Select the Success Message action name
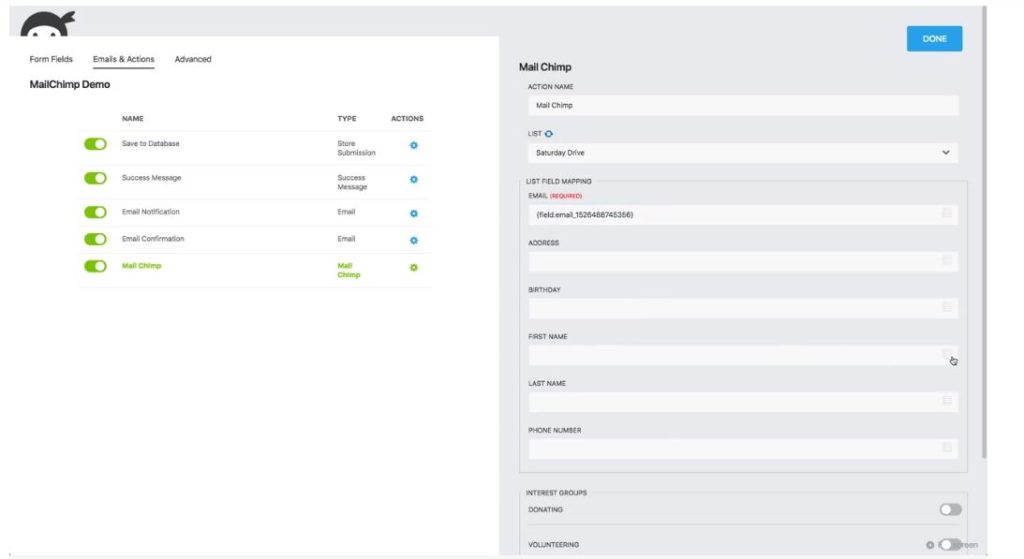The width and height of the screenshot is (1024, 559). pyautogui.click(x=152, y=178)
